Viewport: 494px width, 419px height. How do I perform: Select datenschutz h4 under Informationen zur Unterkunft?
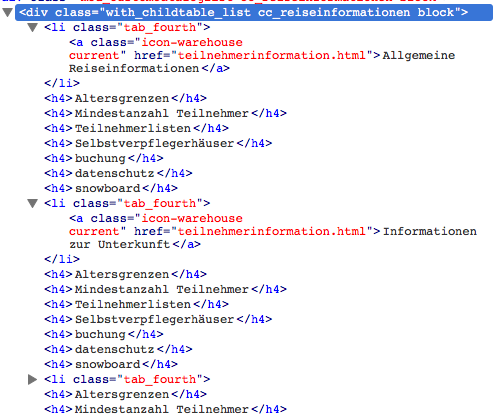tap(118, 349)
